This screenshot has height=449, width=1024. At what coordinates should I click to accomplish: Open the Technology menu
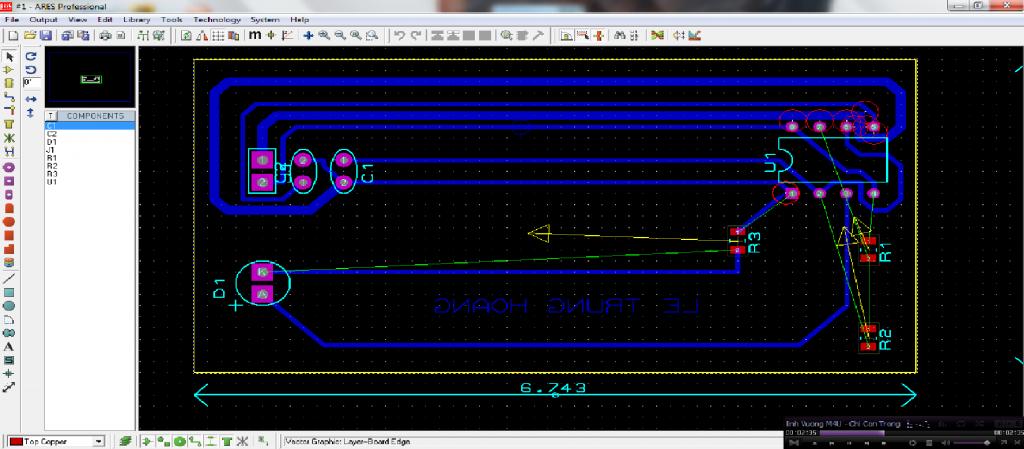click(217, 19)
